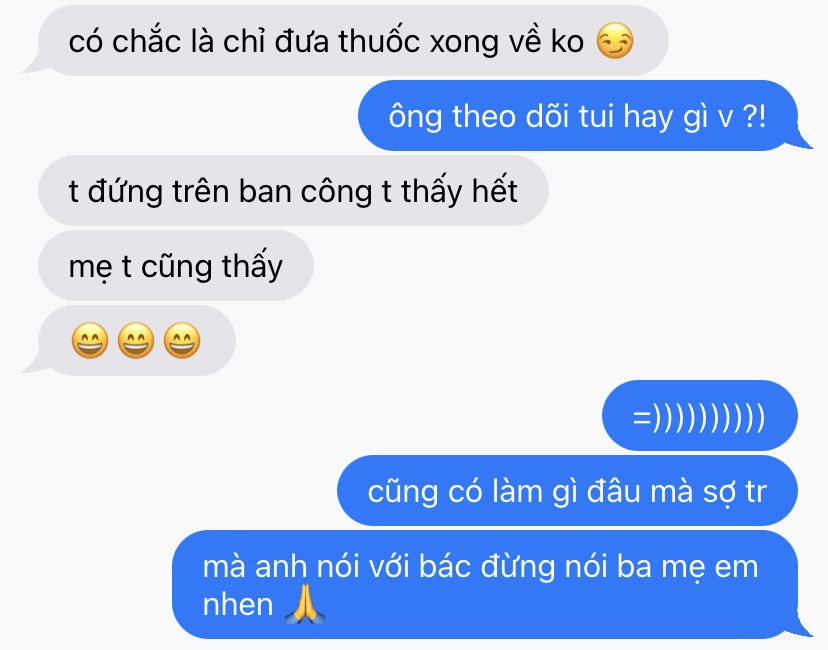The image size is (828, 650).
Task: Tap message 't đứng trên ban công'
Action: (293, 191)
